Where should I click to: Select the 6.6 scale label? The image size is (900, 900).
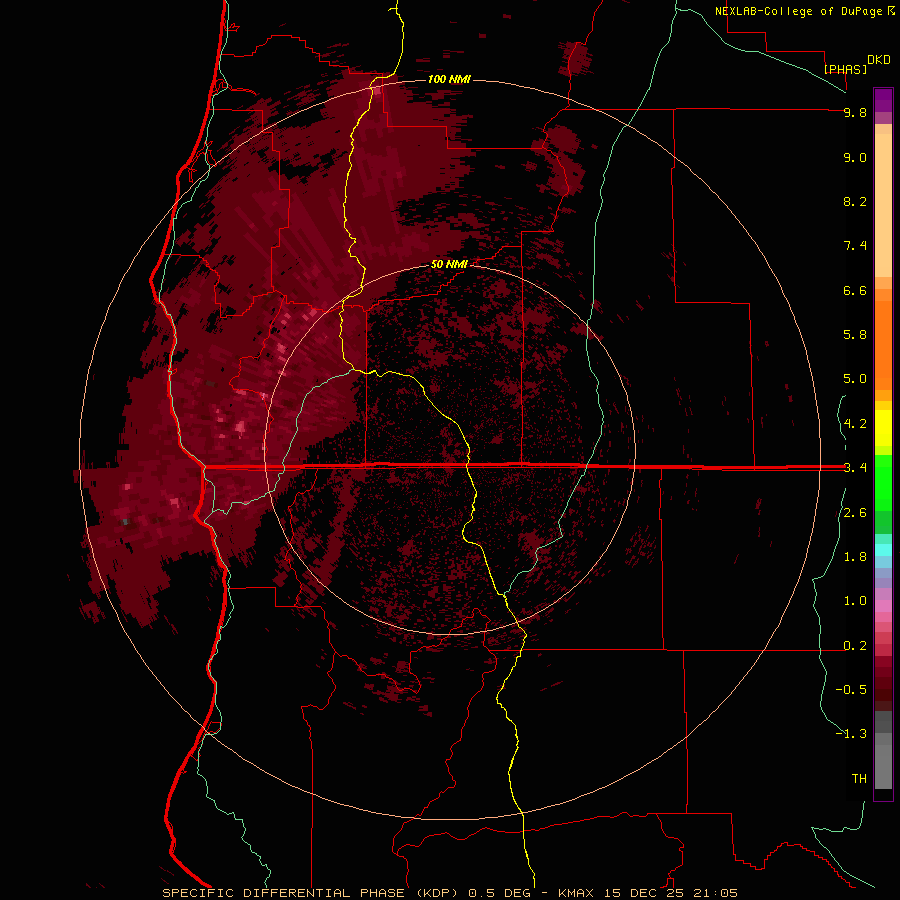(855, 290)
